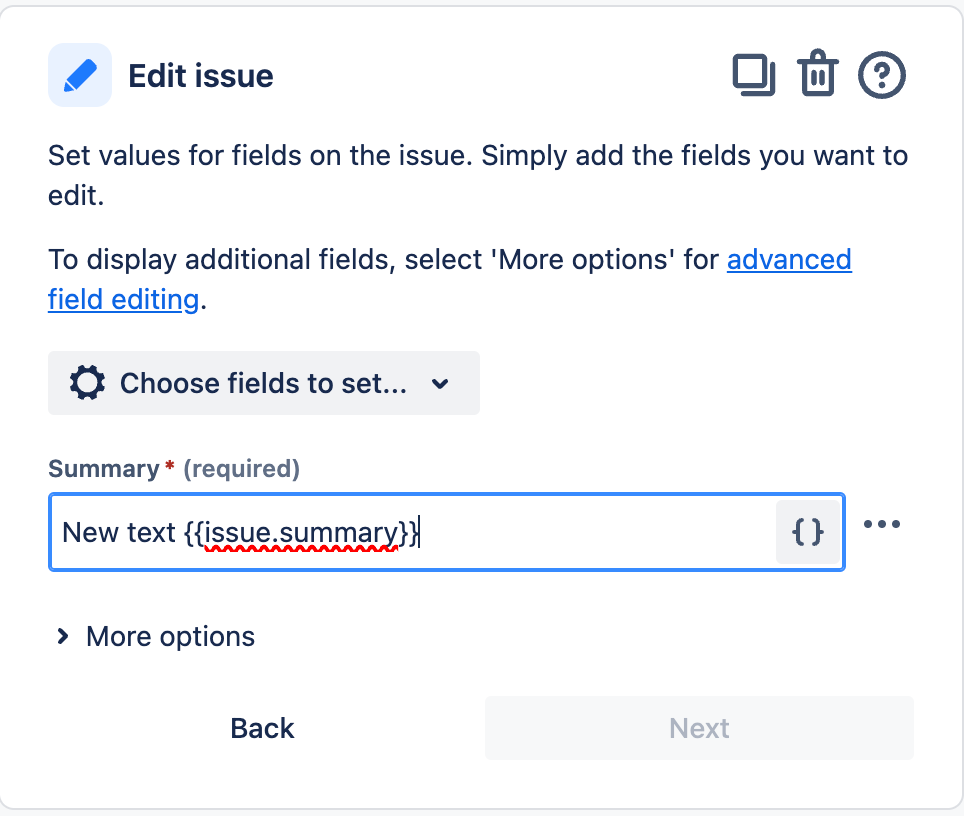Delete this action using the trash icon

[817, 75]
